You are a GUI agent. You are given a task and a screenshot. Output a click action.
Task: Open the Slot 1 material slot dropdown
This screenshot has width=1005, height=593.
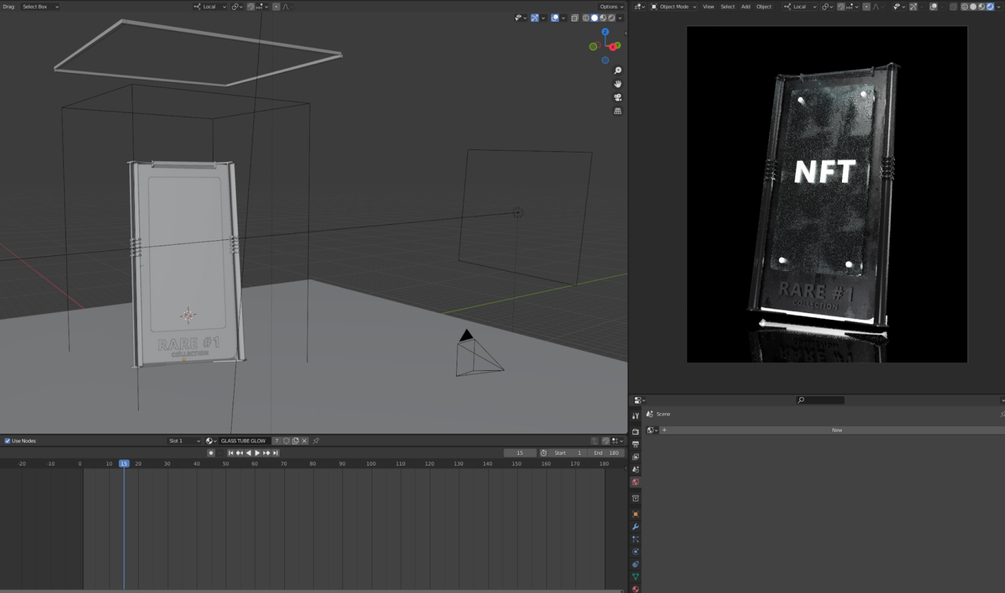coord(184,441)
